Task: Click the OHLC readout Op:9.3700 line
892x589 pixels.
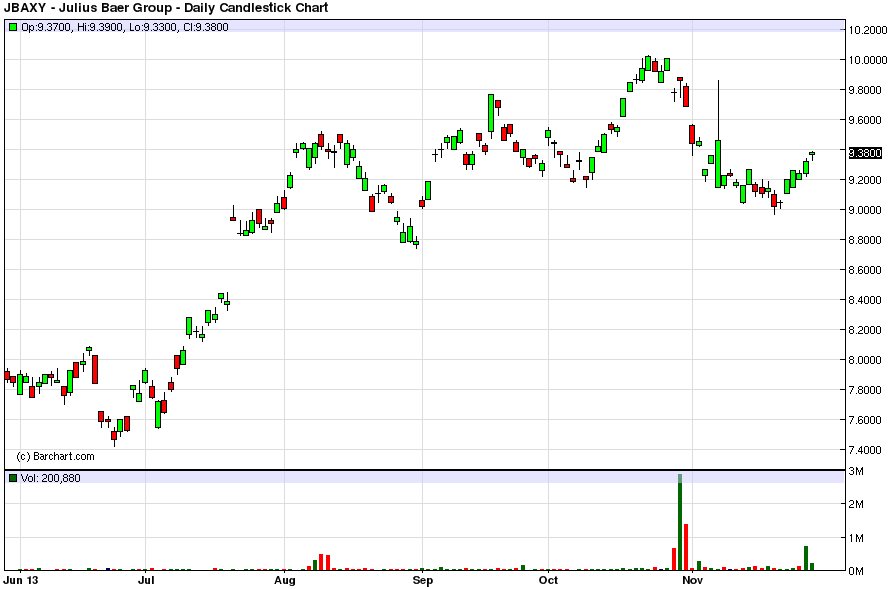Action: [x=125, y=27]
